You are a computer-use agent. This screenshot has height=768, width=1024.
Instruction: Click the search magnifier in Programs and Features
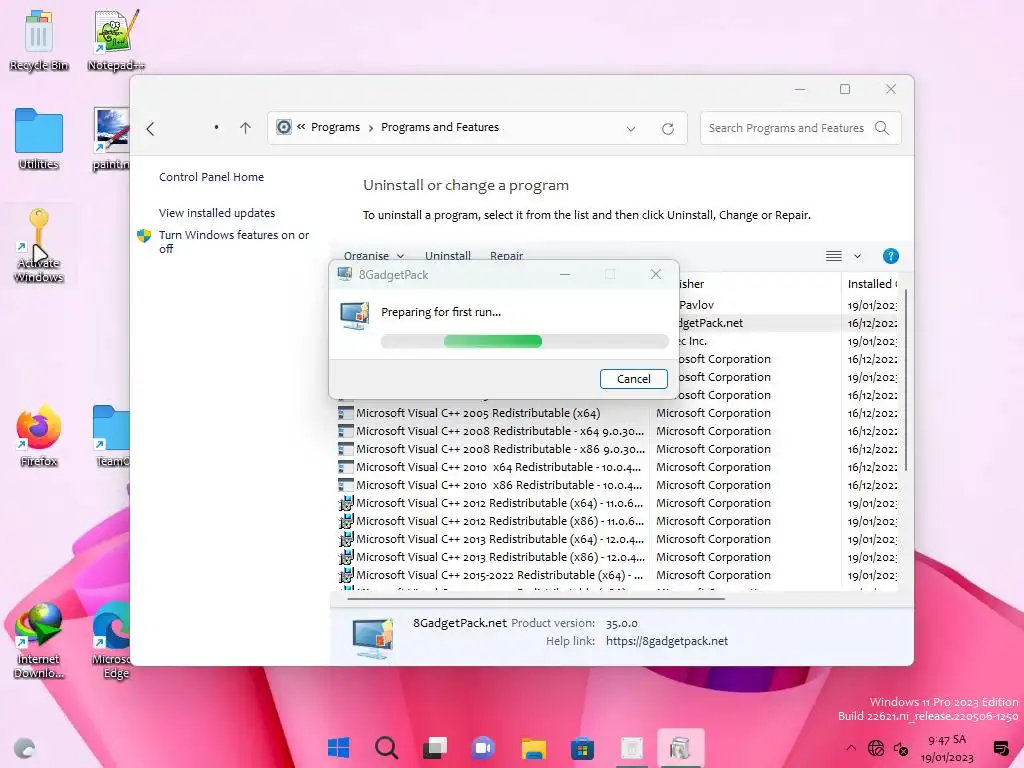click(882, 128)
